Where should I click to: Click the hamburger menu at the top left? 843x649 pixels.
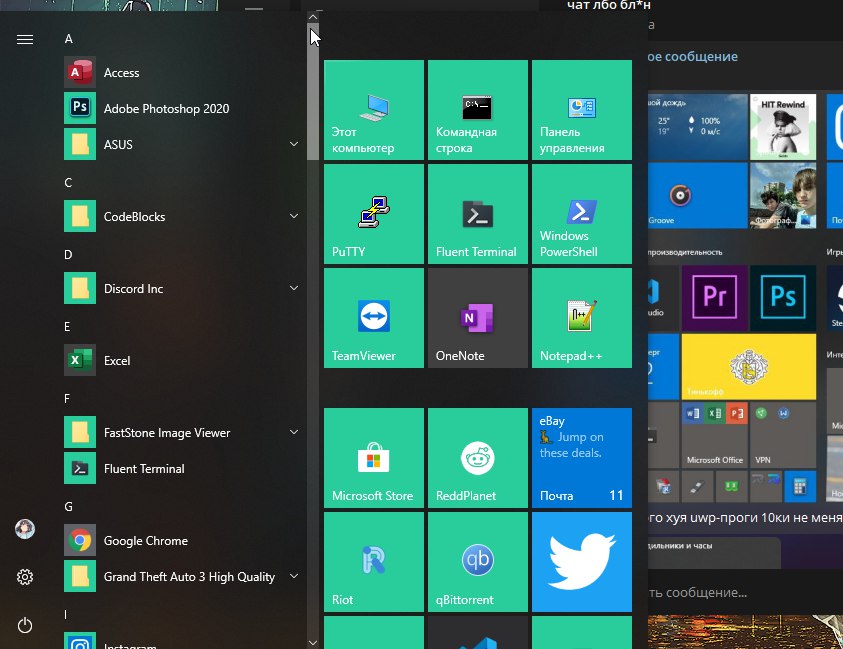[x=25, y=39]
